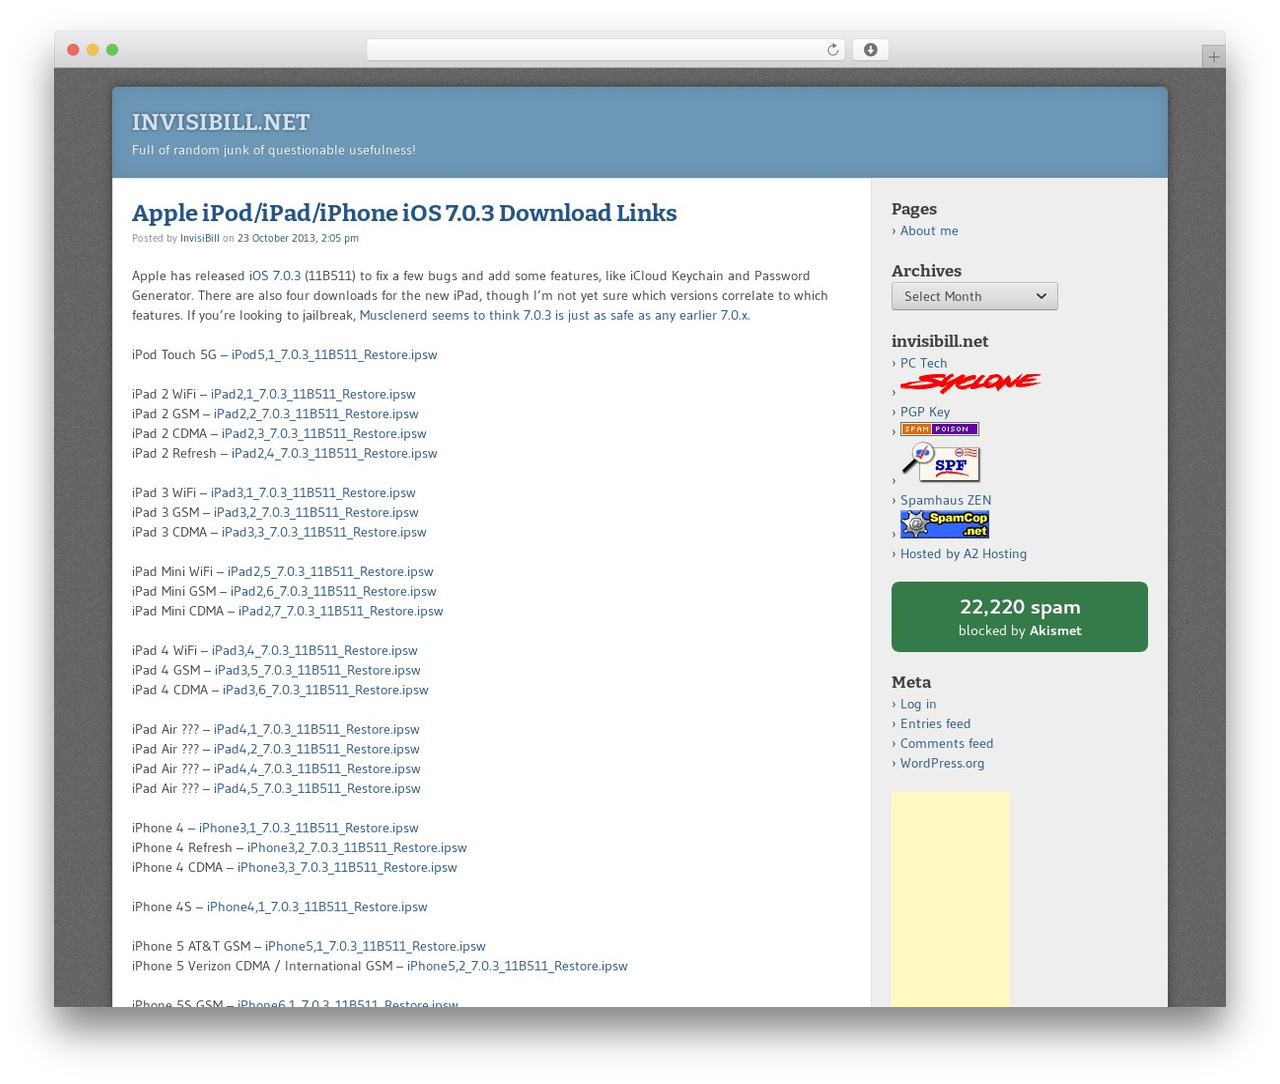Viewport: 1280px width, 1084px height.
Task: Download iPad 4 CDMA iPad3,6 file
Action: 325,690
